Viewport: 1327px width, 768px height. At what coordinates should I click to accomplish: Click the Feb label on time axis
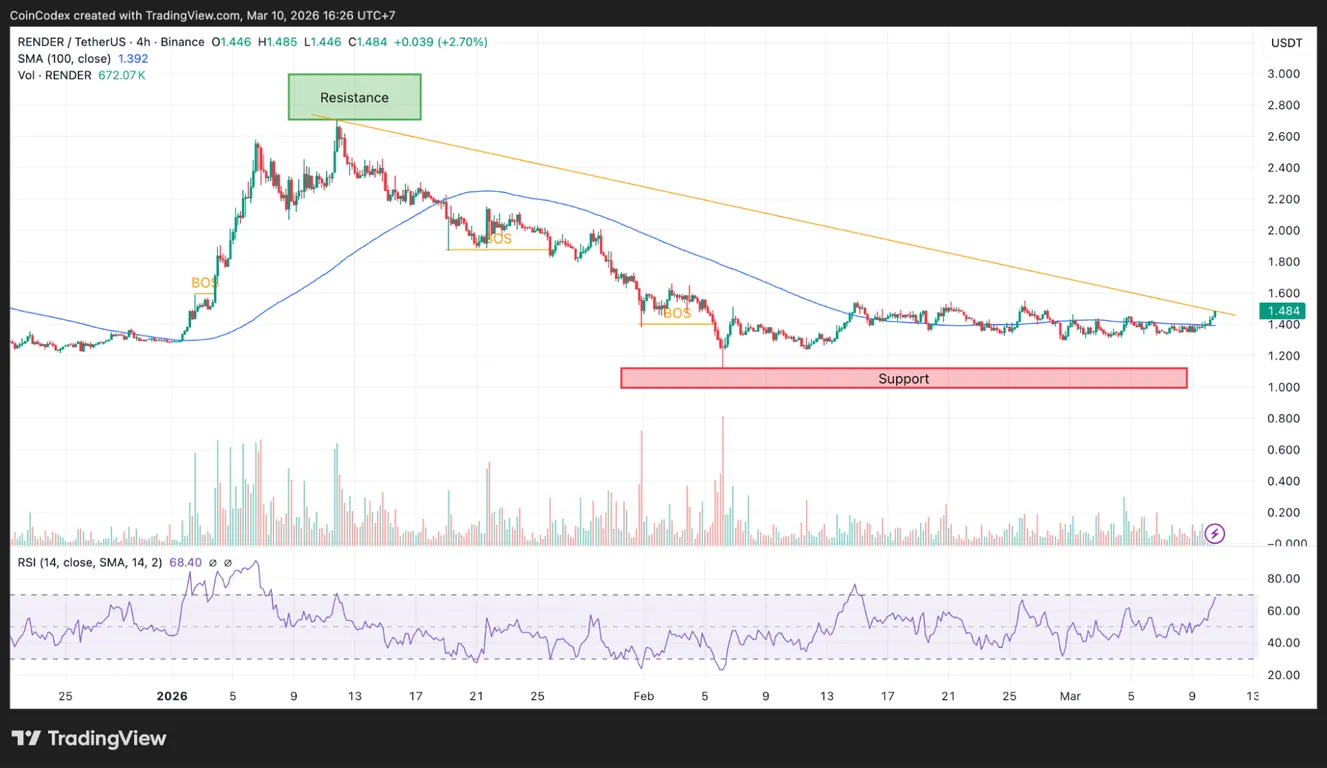click(643, 696)
